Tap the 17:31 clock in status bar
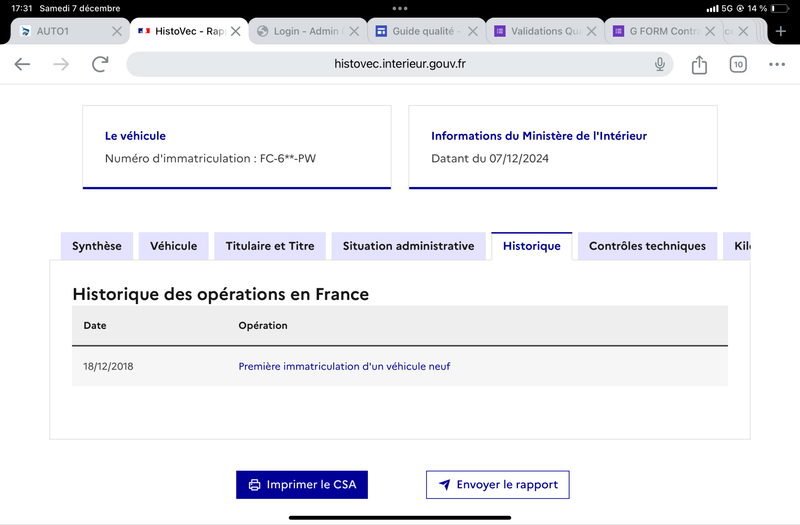800x525 pixels. (x=21, y=8)
